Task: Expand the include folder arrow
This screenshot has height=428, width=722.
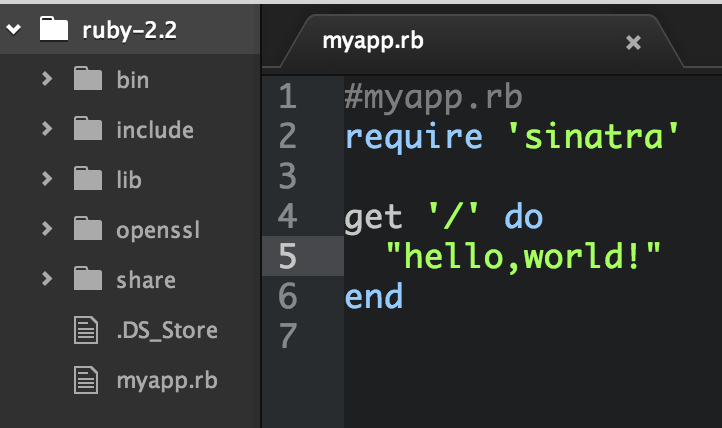Action: (47, 129)
